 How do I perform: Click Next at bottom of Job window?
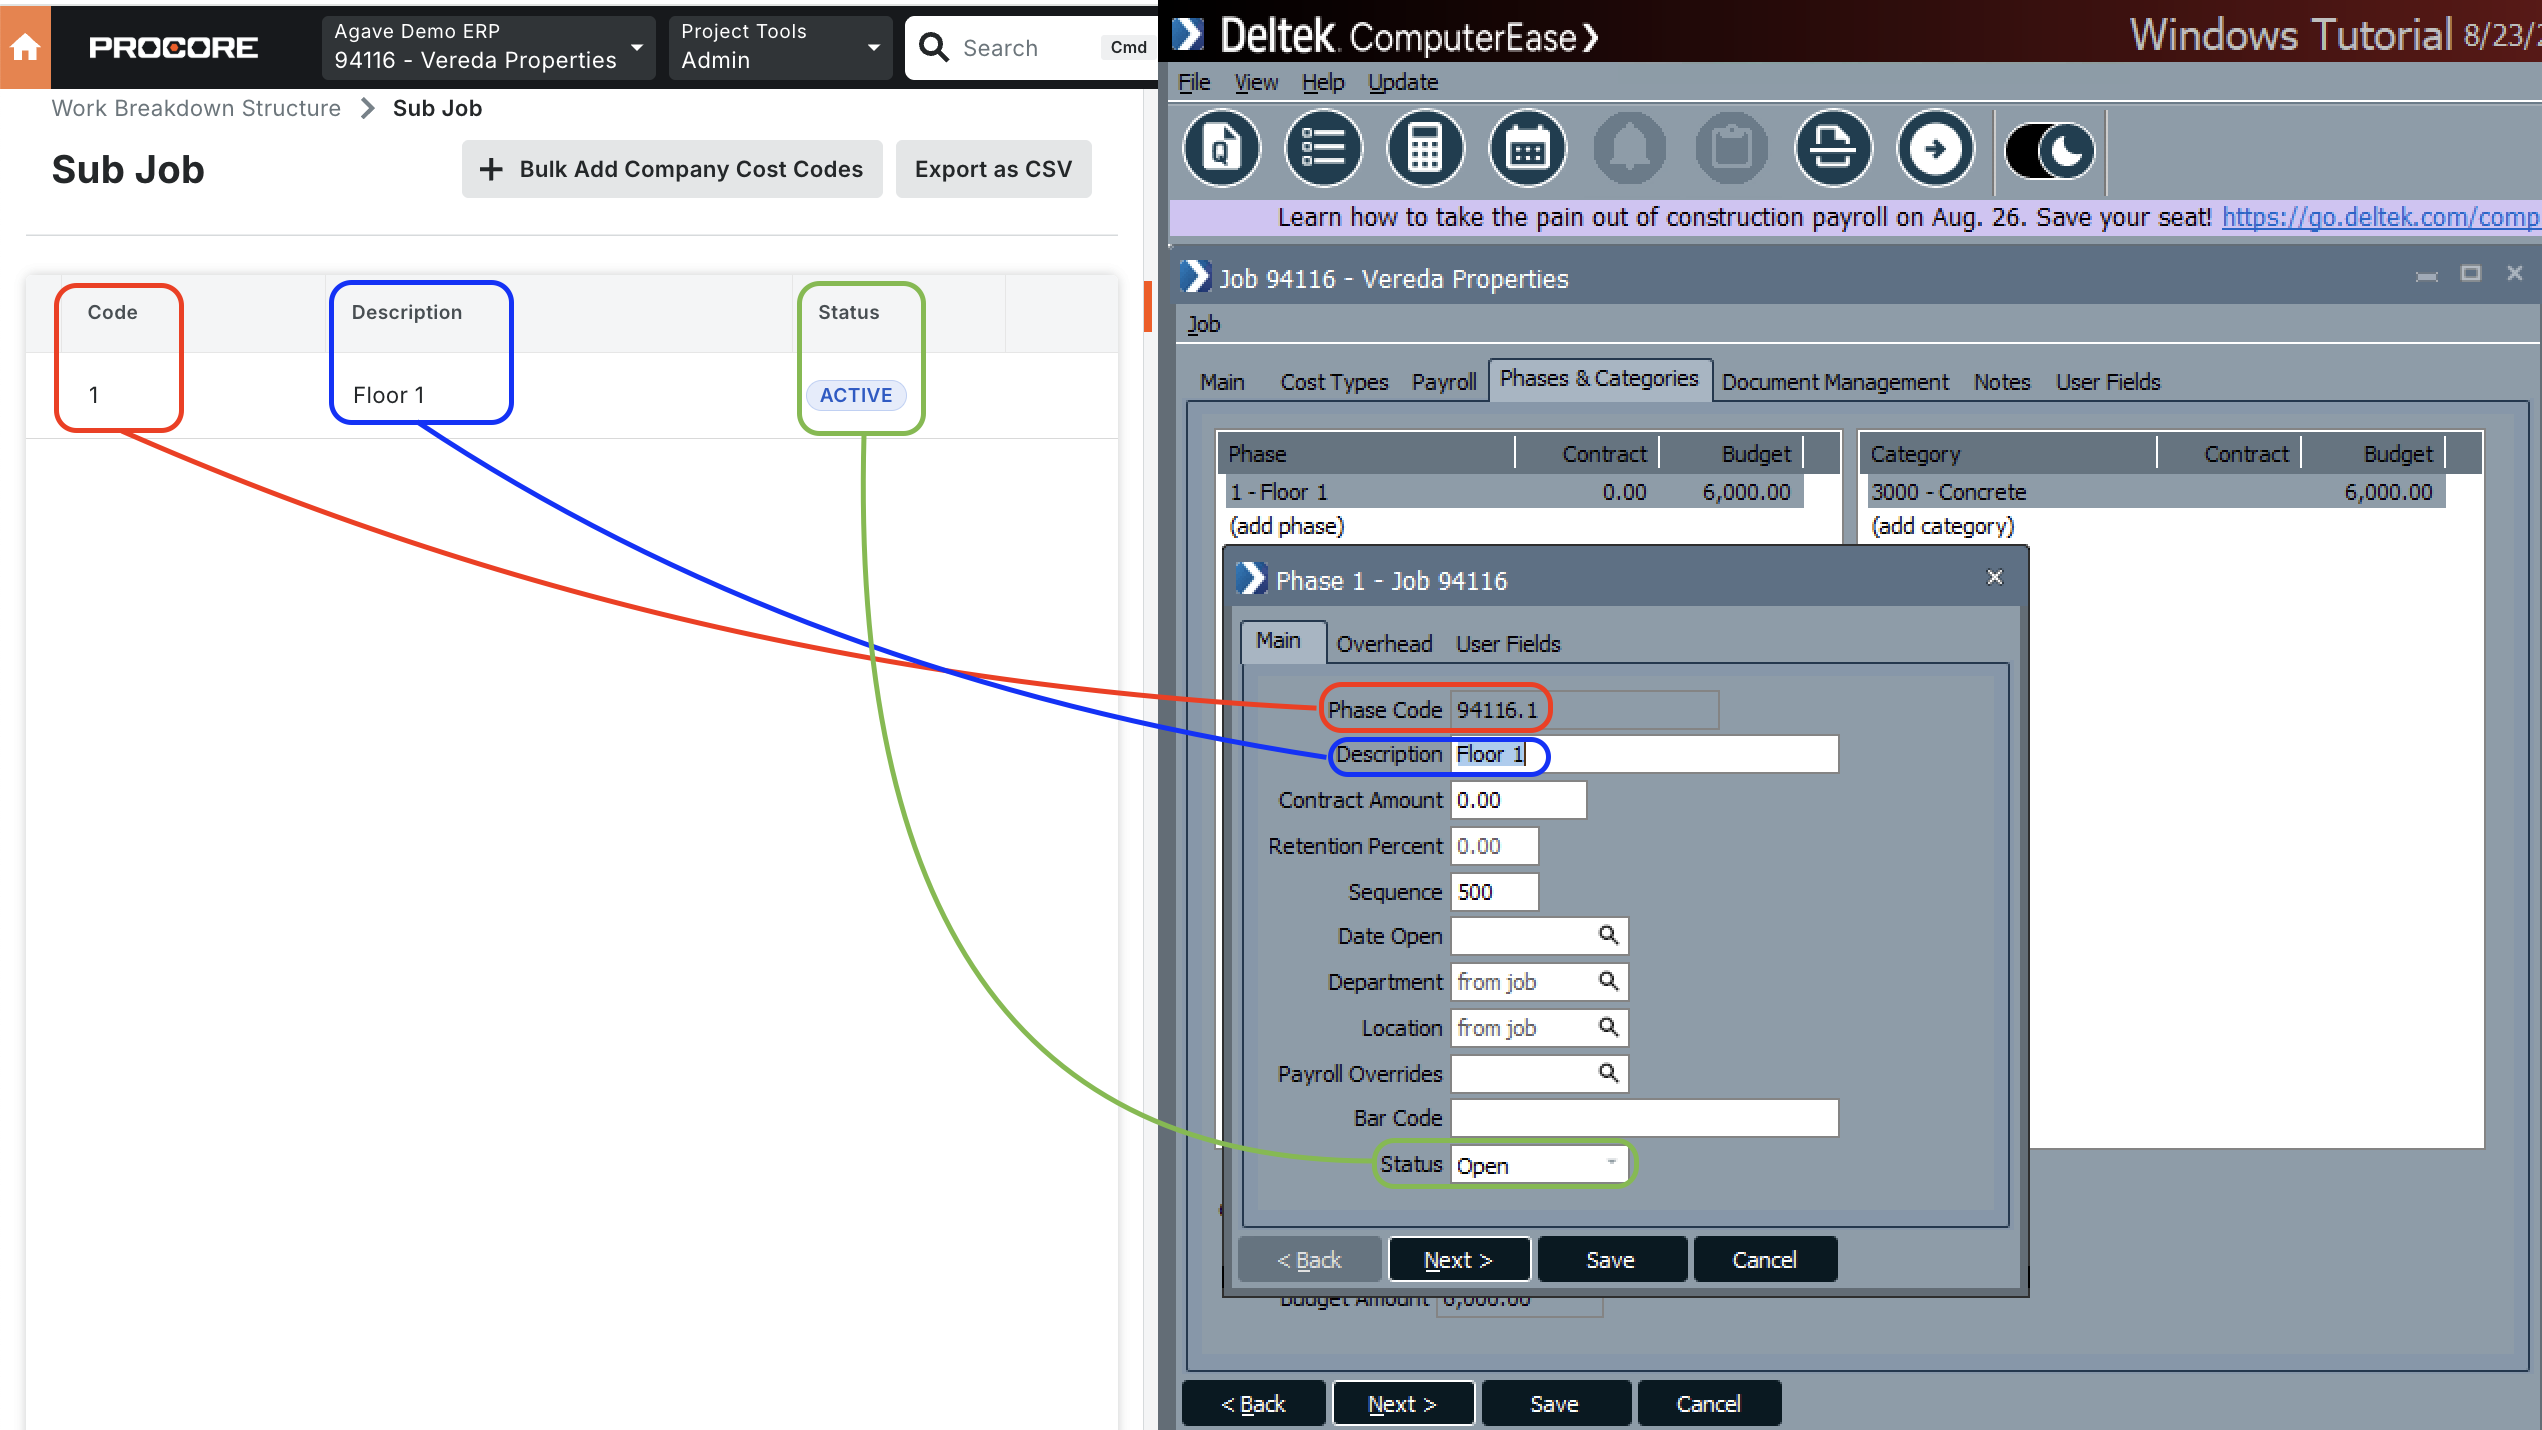pyautogui.click(x=1403, y=1404)
